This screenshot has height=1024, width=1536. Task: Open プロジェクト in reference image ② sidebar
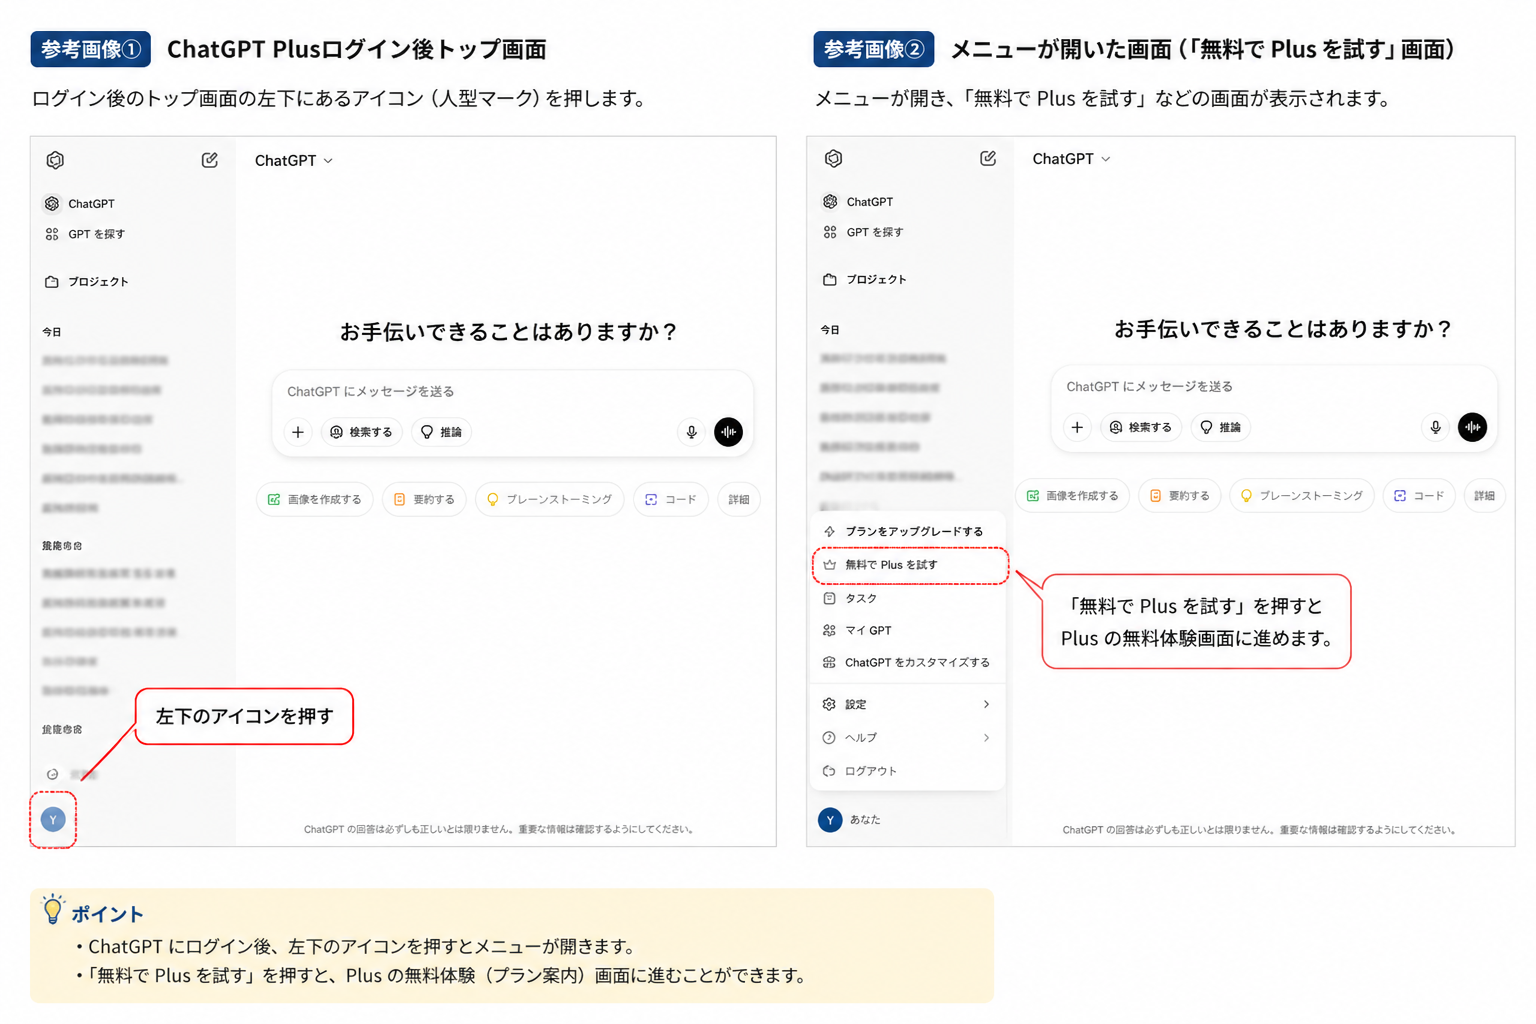coord(865,280)
